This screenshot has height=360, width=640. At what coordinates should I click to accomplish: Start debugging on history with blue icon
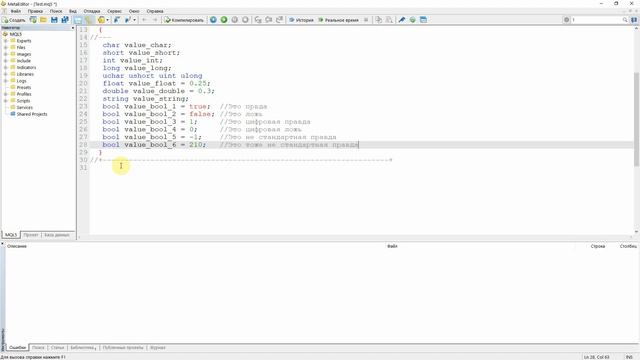pos(213,20)
